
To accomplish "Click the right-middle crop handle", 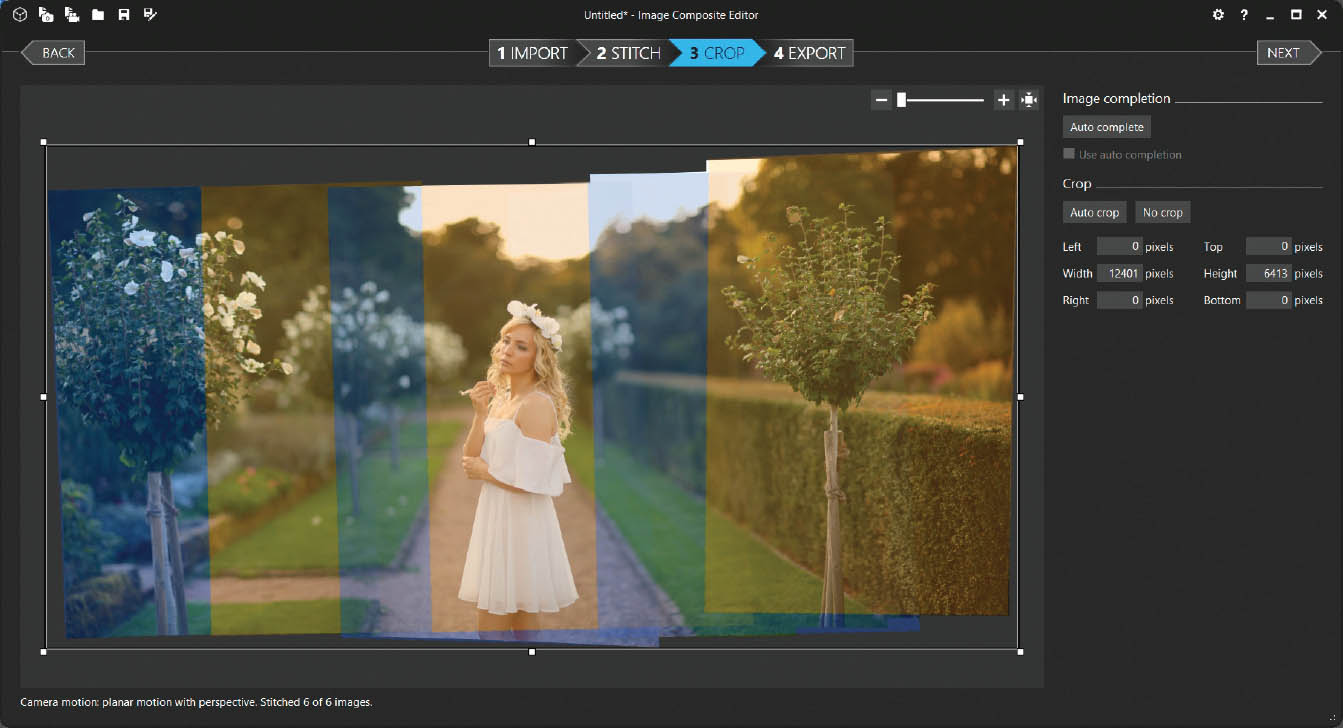I will click(x=1020, y=397).
